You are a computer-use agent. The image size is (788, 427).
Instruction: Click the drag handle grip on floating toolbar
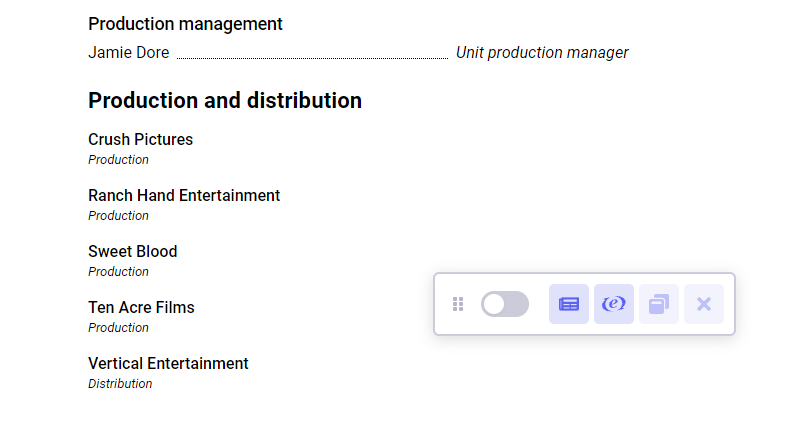458,304
